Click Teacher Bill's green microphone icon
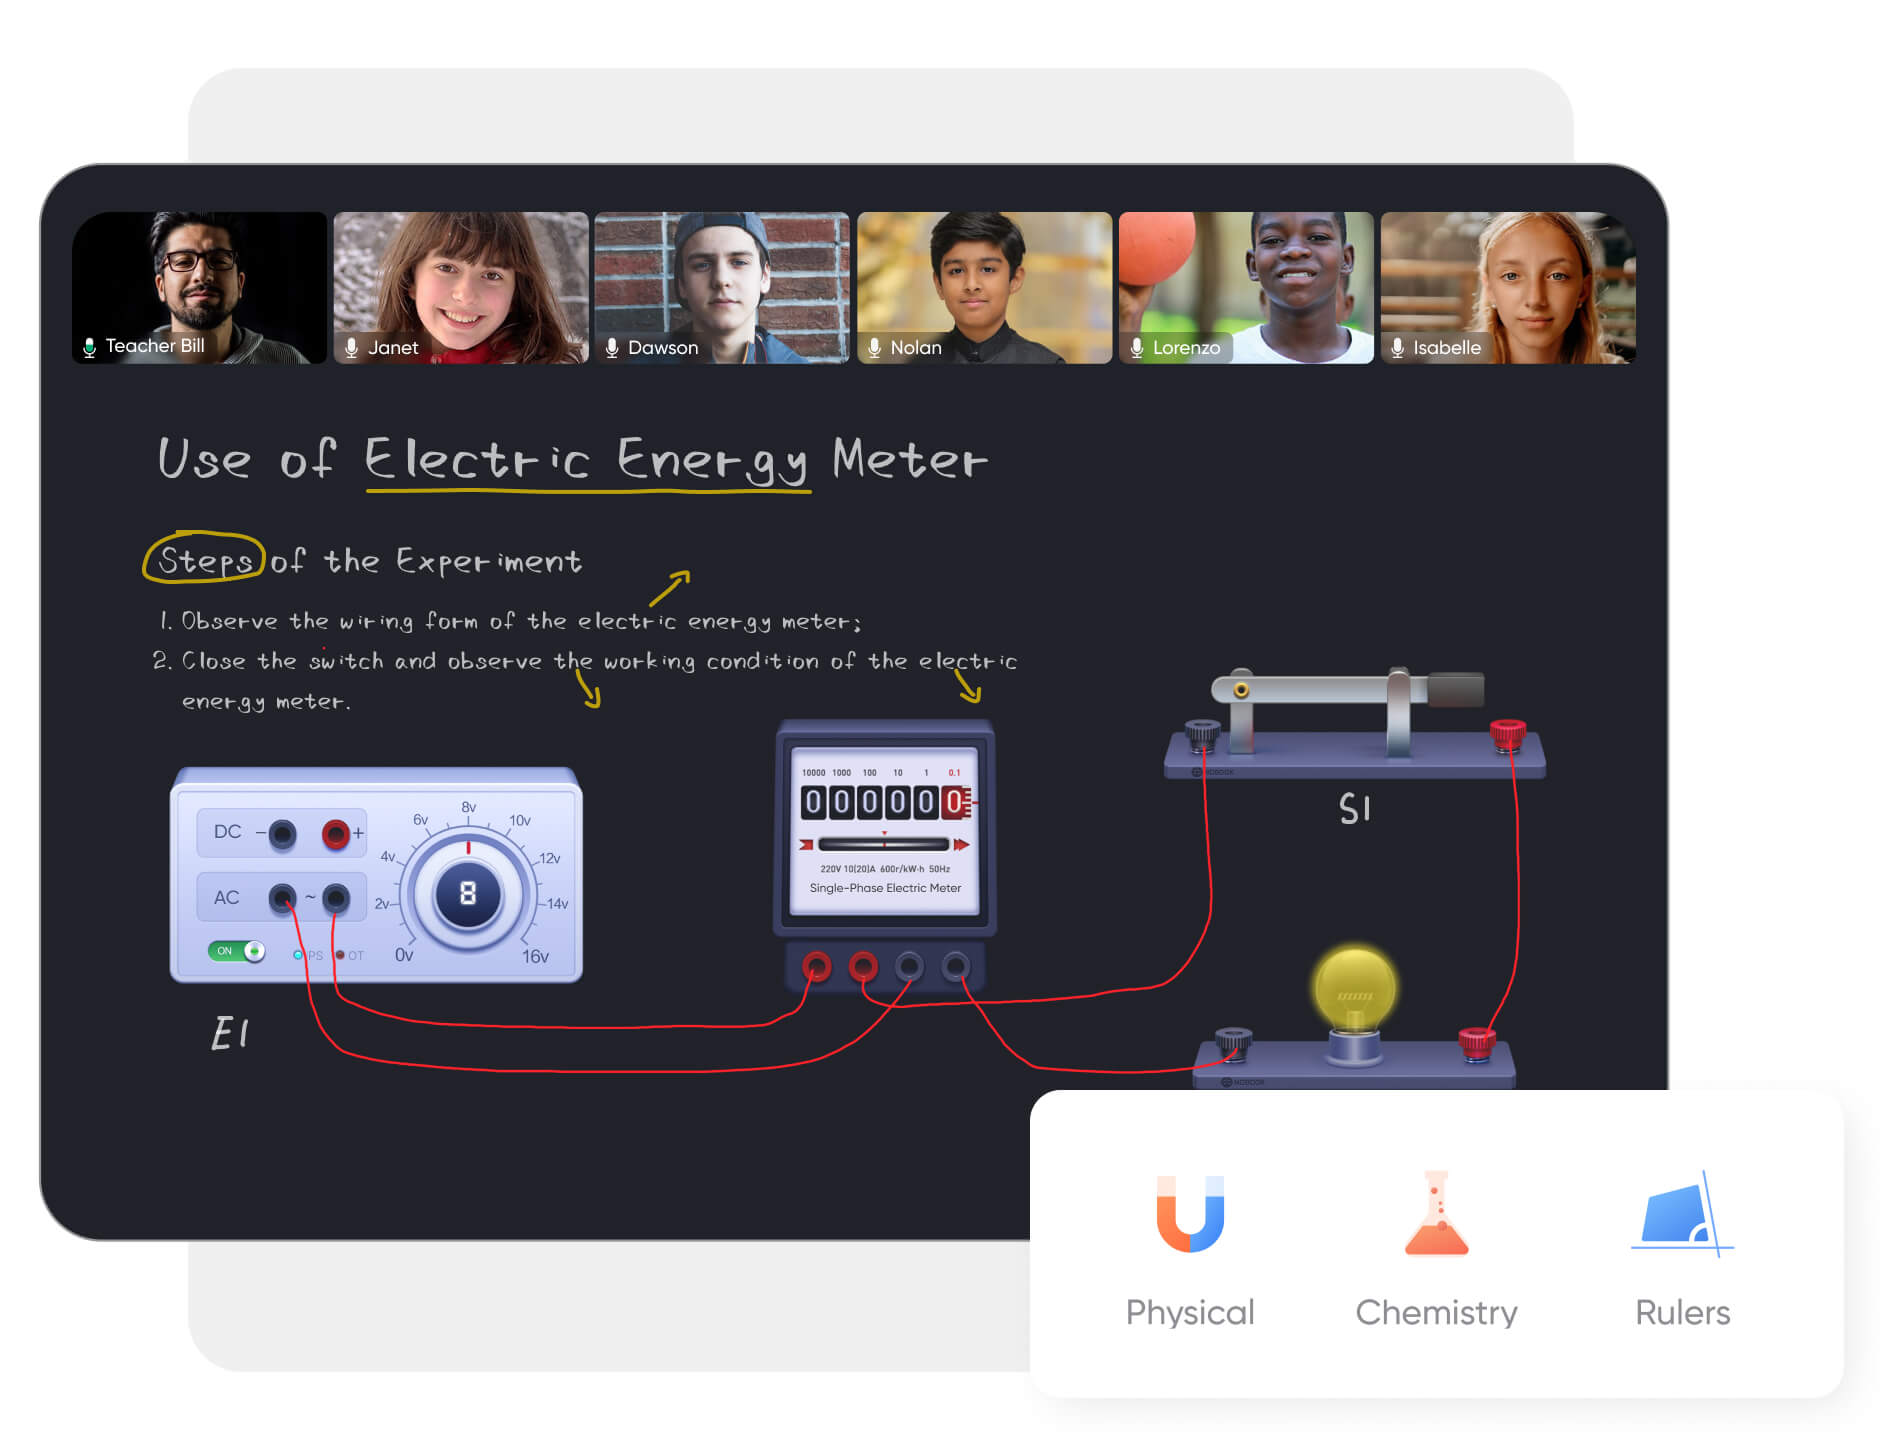 (90, 347)
